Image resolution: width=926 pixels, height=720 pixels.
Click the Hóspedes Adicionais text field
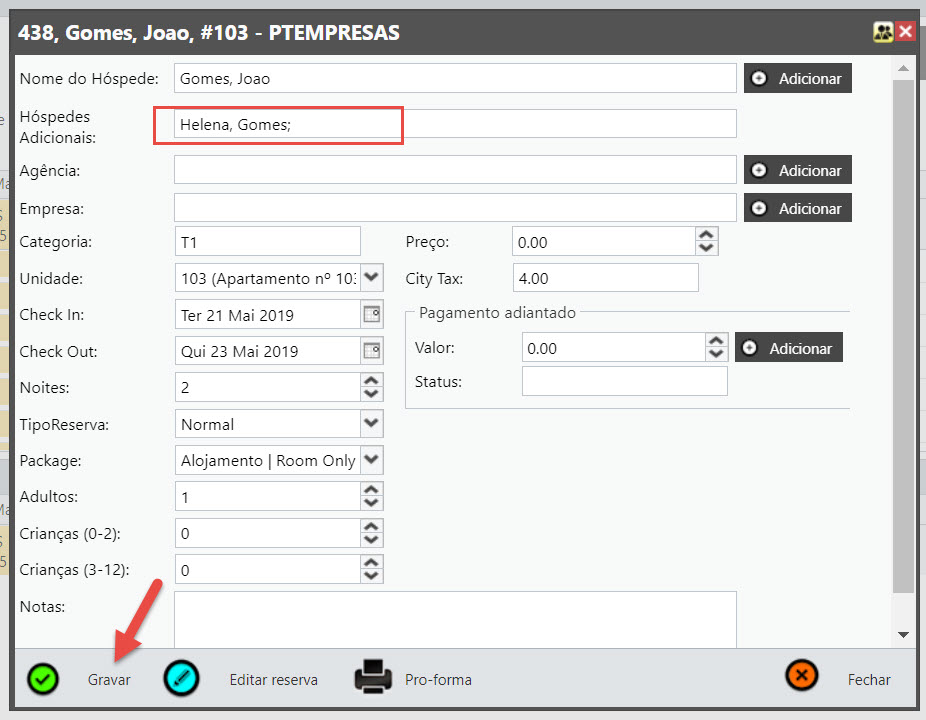[x=455, y=124]
